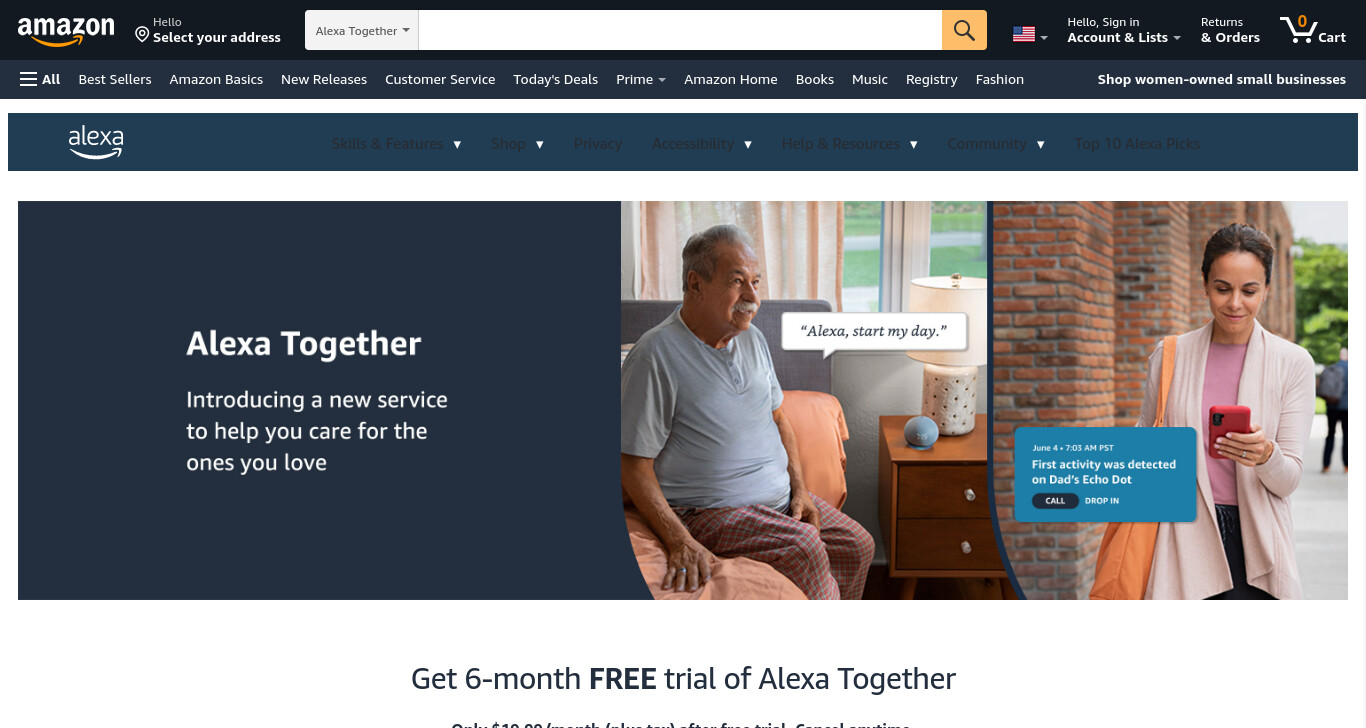This screenshot has height=728, width=1366.
Task: Open the Accessibility menu in Alexa bar
Action: click(x=702, y=144)
